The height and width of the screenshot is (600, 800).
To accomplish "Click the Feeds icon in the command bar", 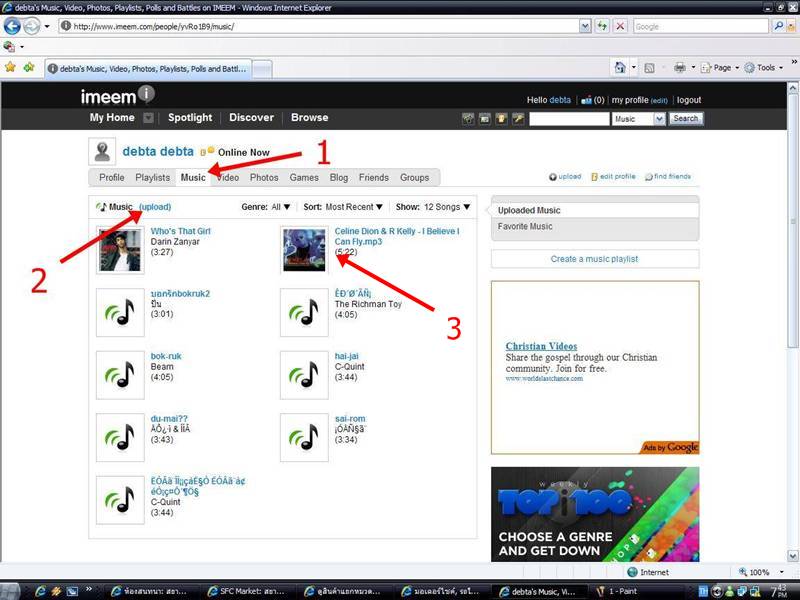I will pyautogui.click(x=649, y=68).
